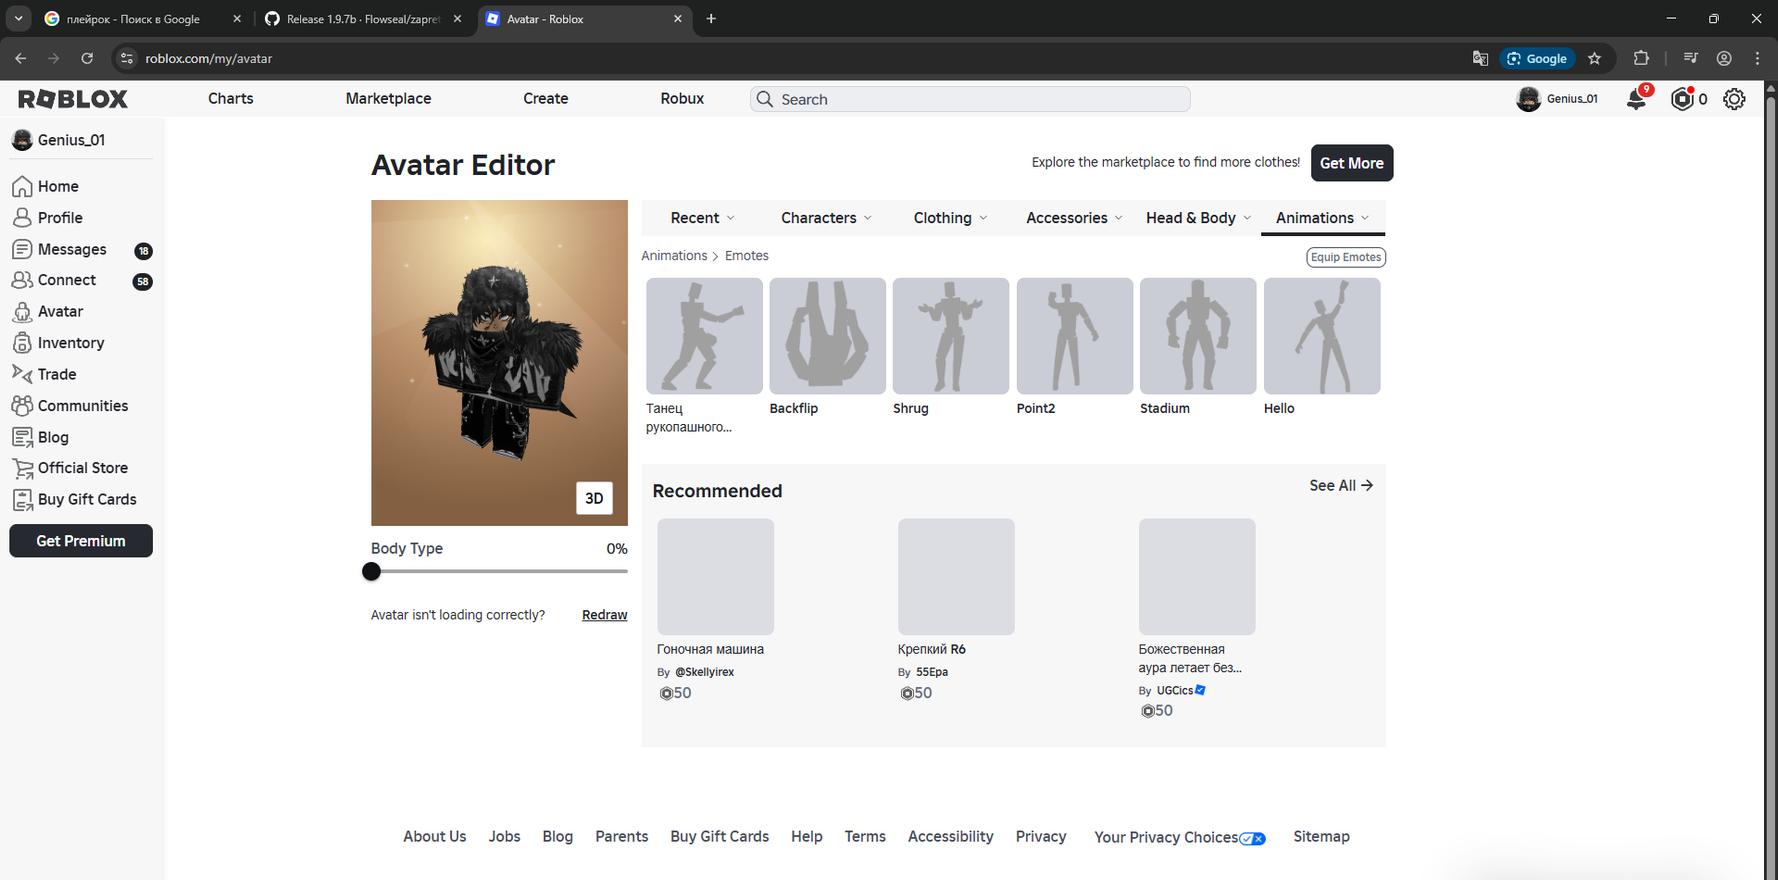Open Communities in the sidebar

82,406
